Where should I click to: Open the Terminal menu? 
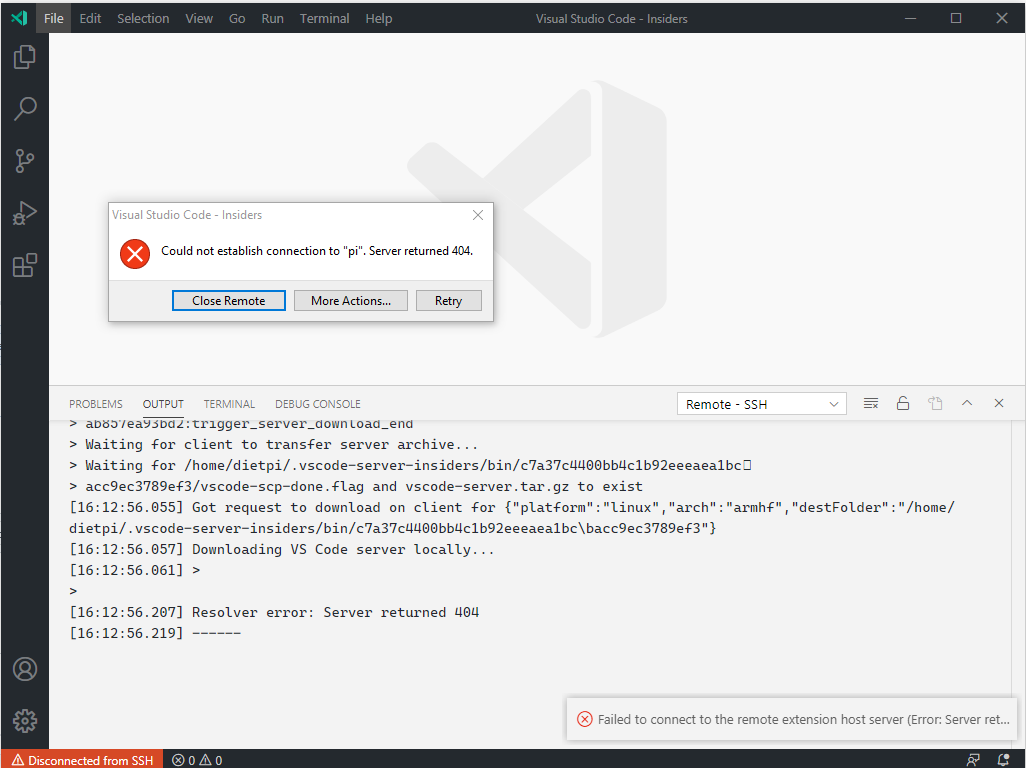tap(324, 18)
